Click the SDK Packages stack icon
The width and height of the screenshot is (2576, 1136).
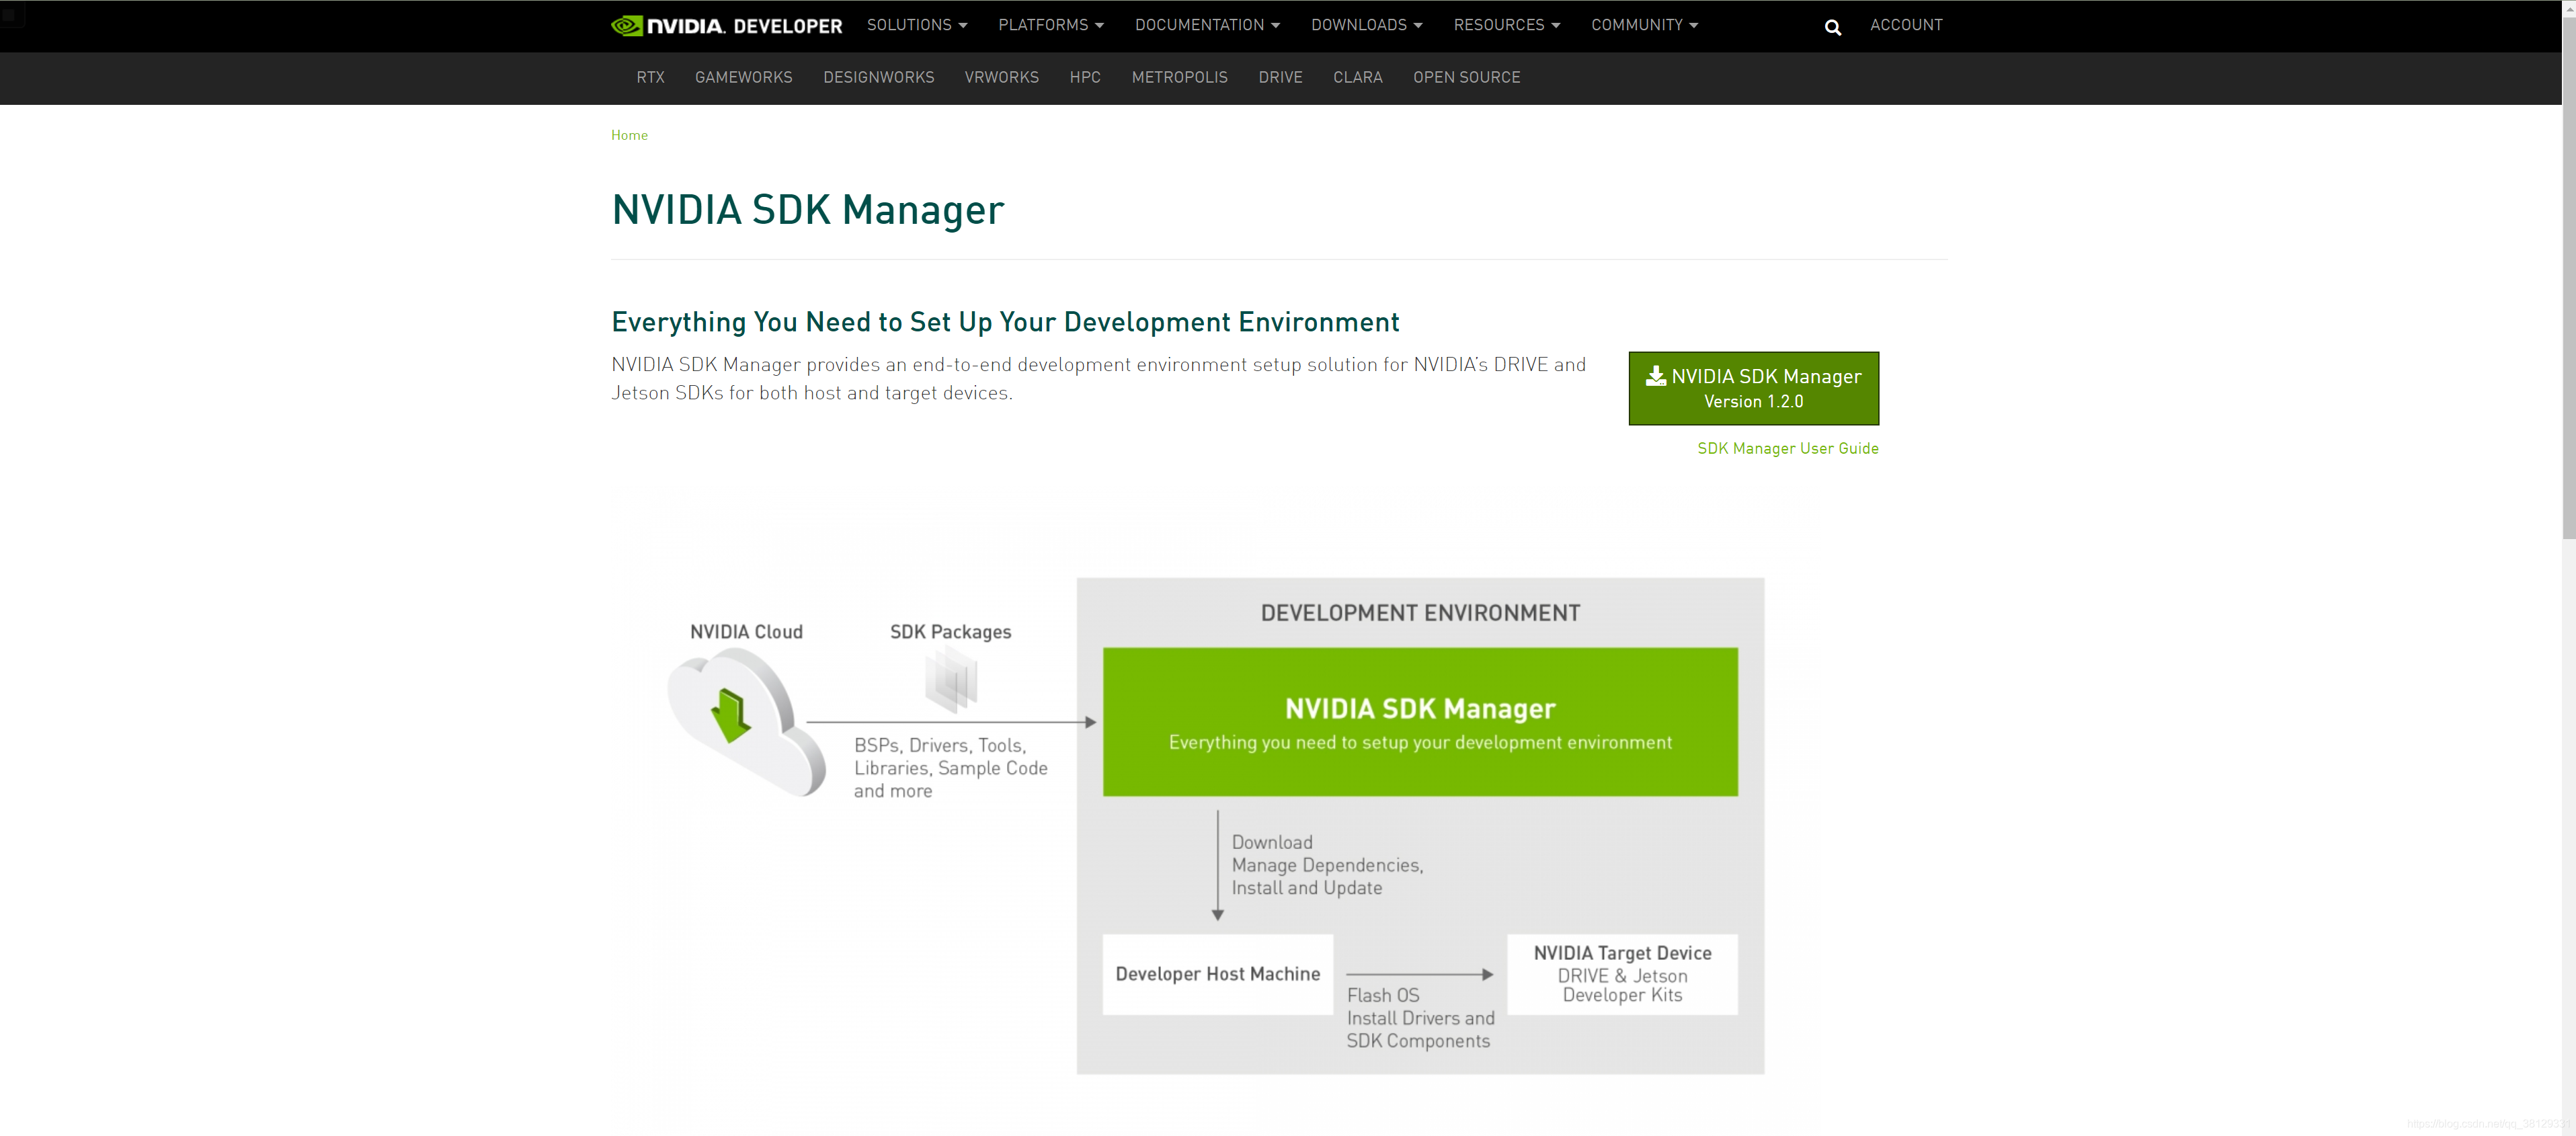click(951, 679)
